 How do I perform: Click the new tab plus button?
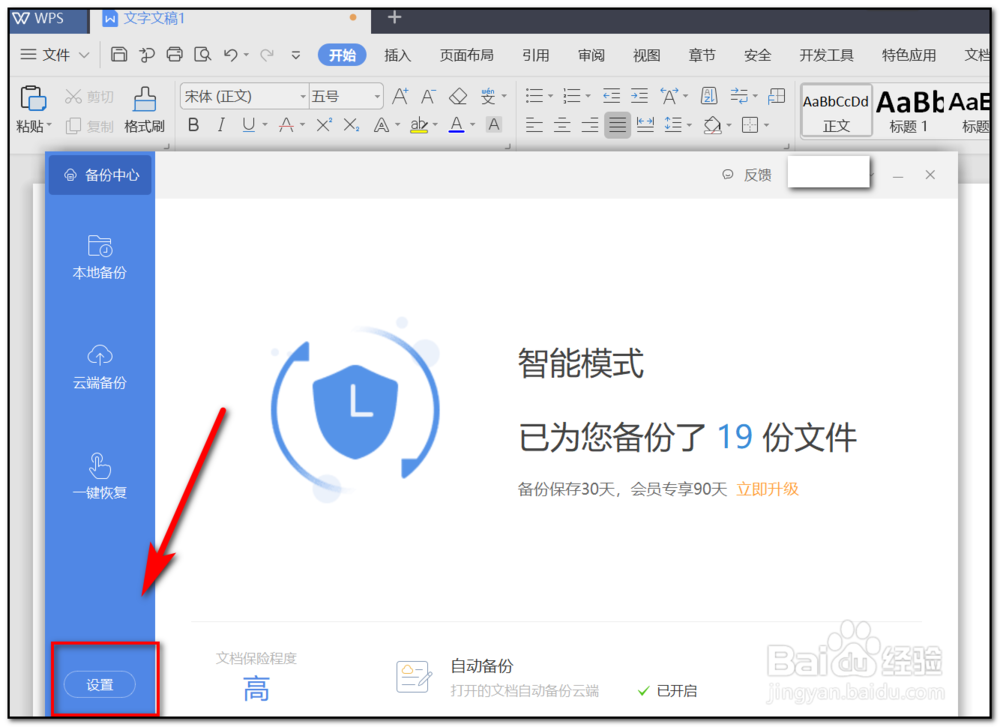pos(394,17)
